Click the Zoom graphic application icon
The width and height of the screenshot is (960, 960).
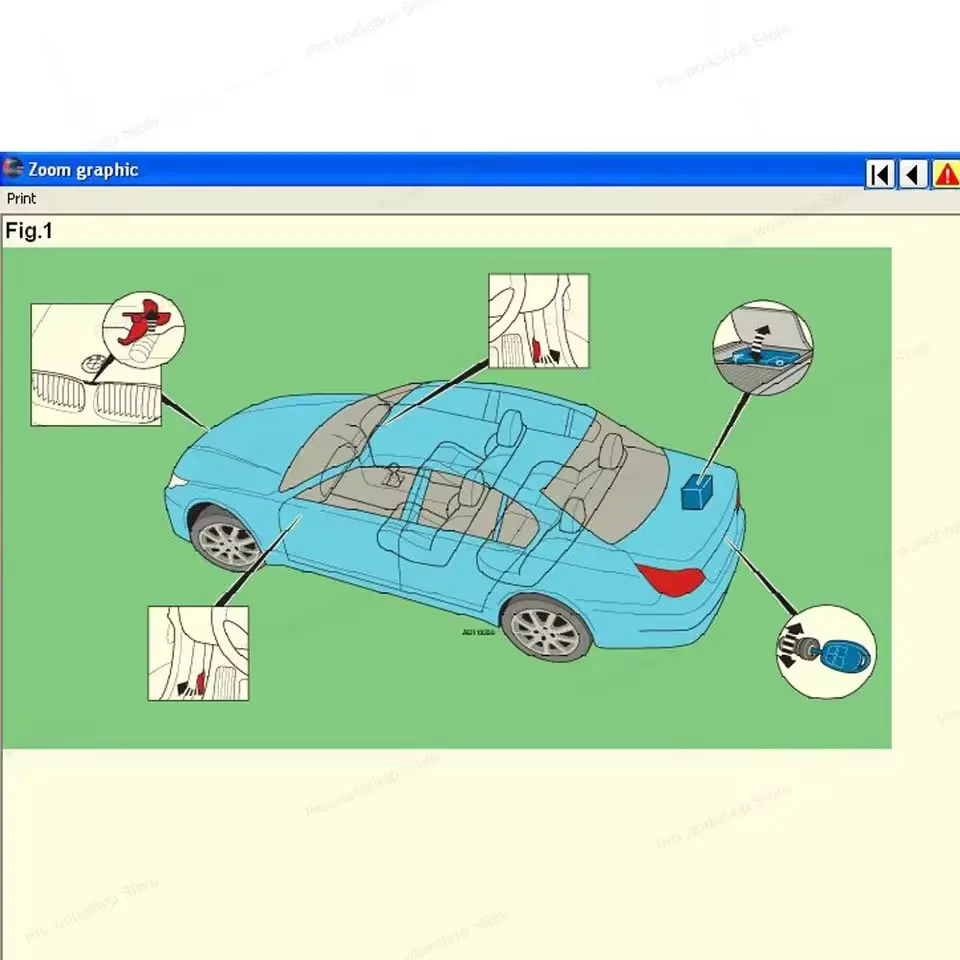pos(11,168)
